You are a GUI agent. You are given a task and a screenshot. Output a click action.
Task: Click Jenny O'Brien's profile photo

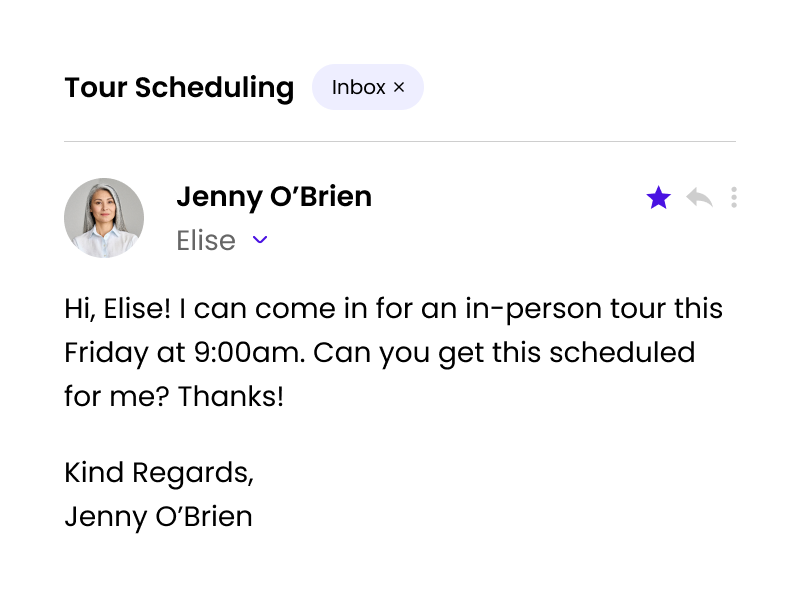pos(104,218)
